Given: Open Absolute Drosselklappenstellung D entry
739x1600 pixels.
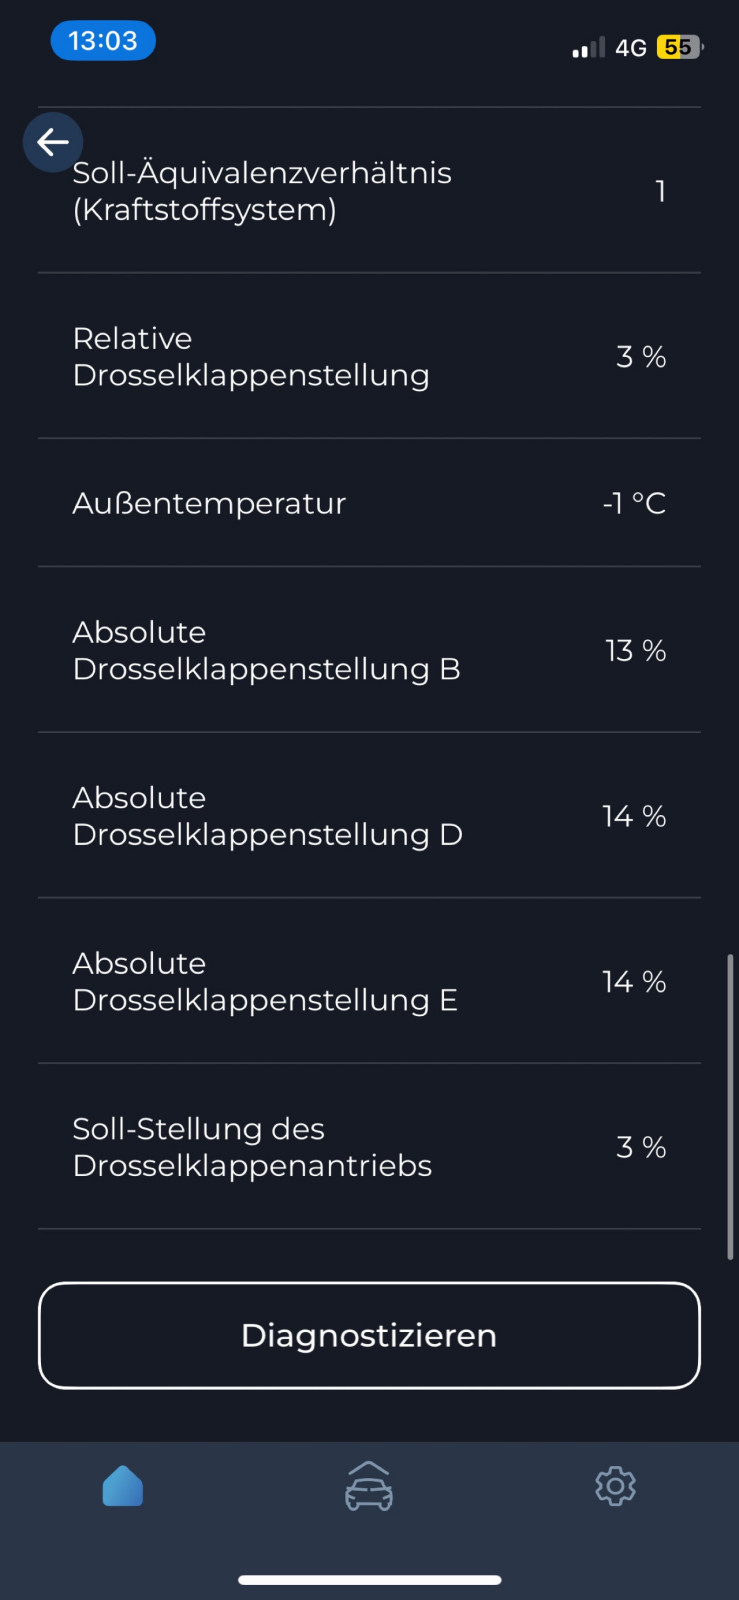Looking at the screenshot, I should [369, 816].
